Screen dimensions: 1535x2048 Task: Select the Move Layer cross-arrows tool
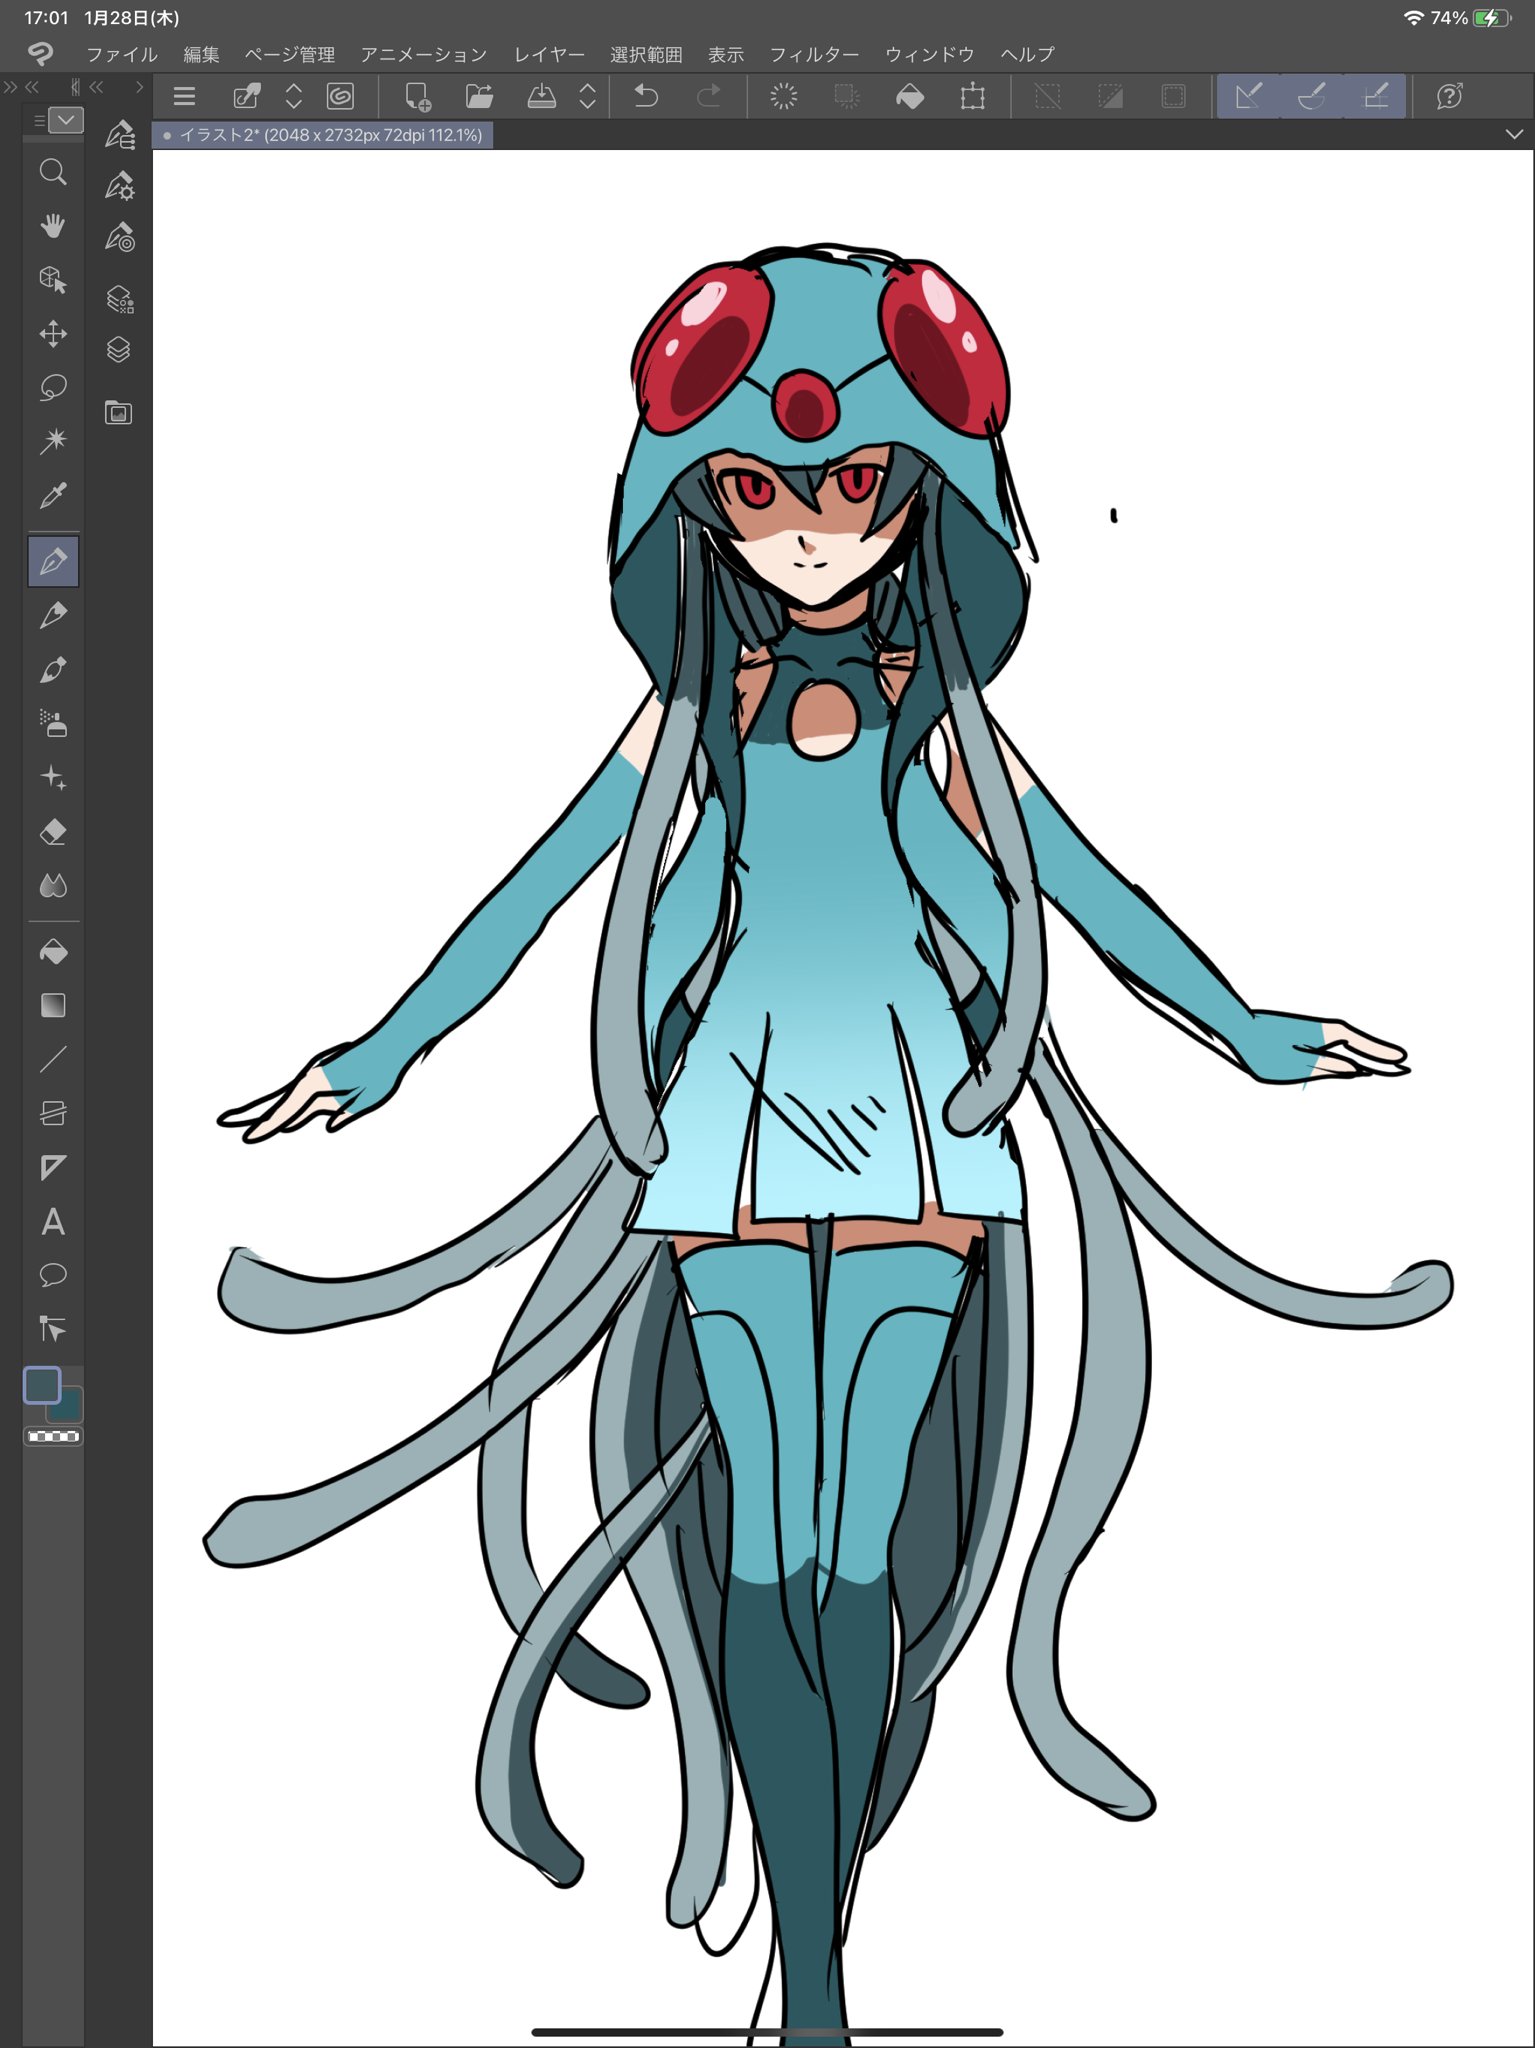(x=53, y=333)
